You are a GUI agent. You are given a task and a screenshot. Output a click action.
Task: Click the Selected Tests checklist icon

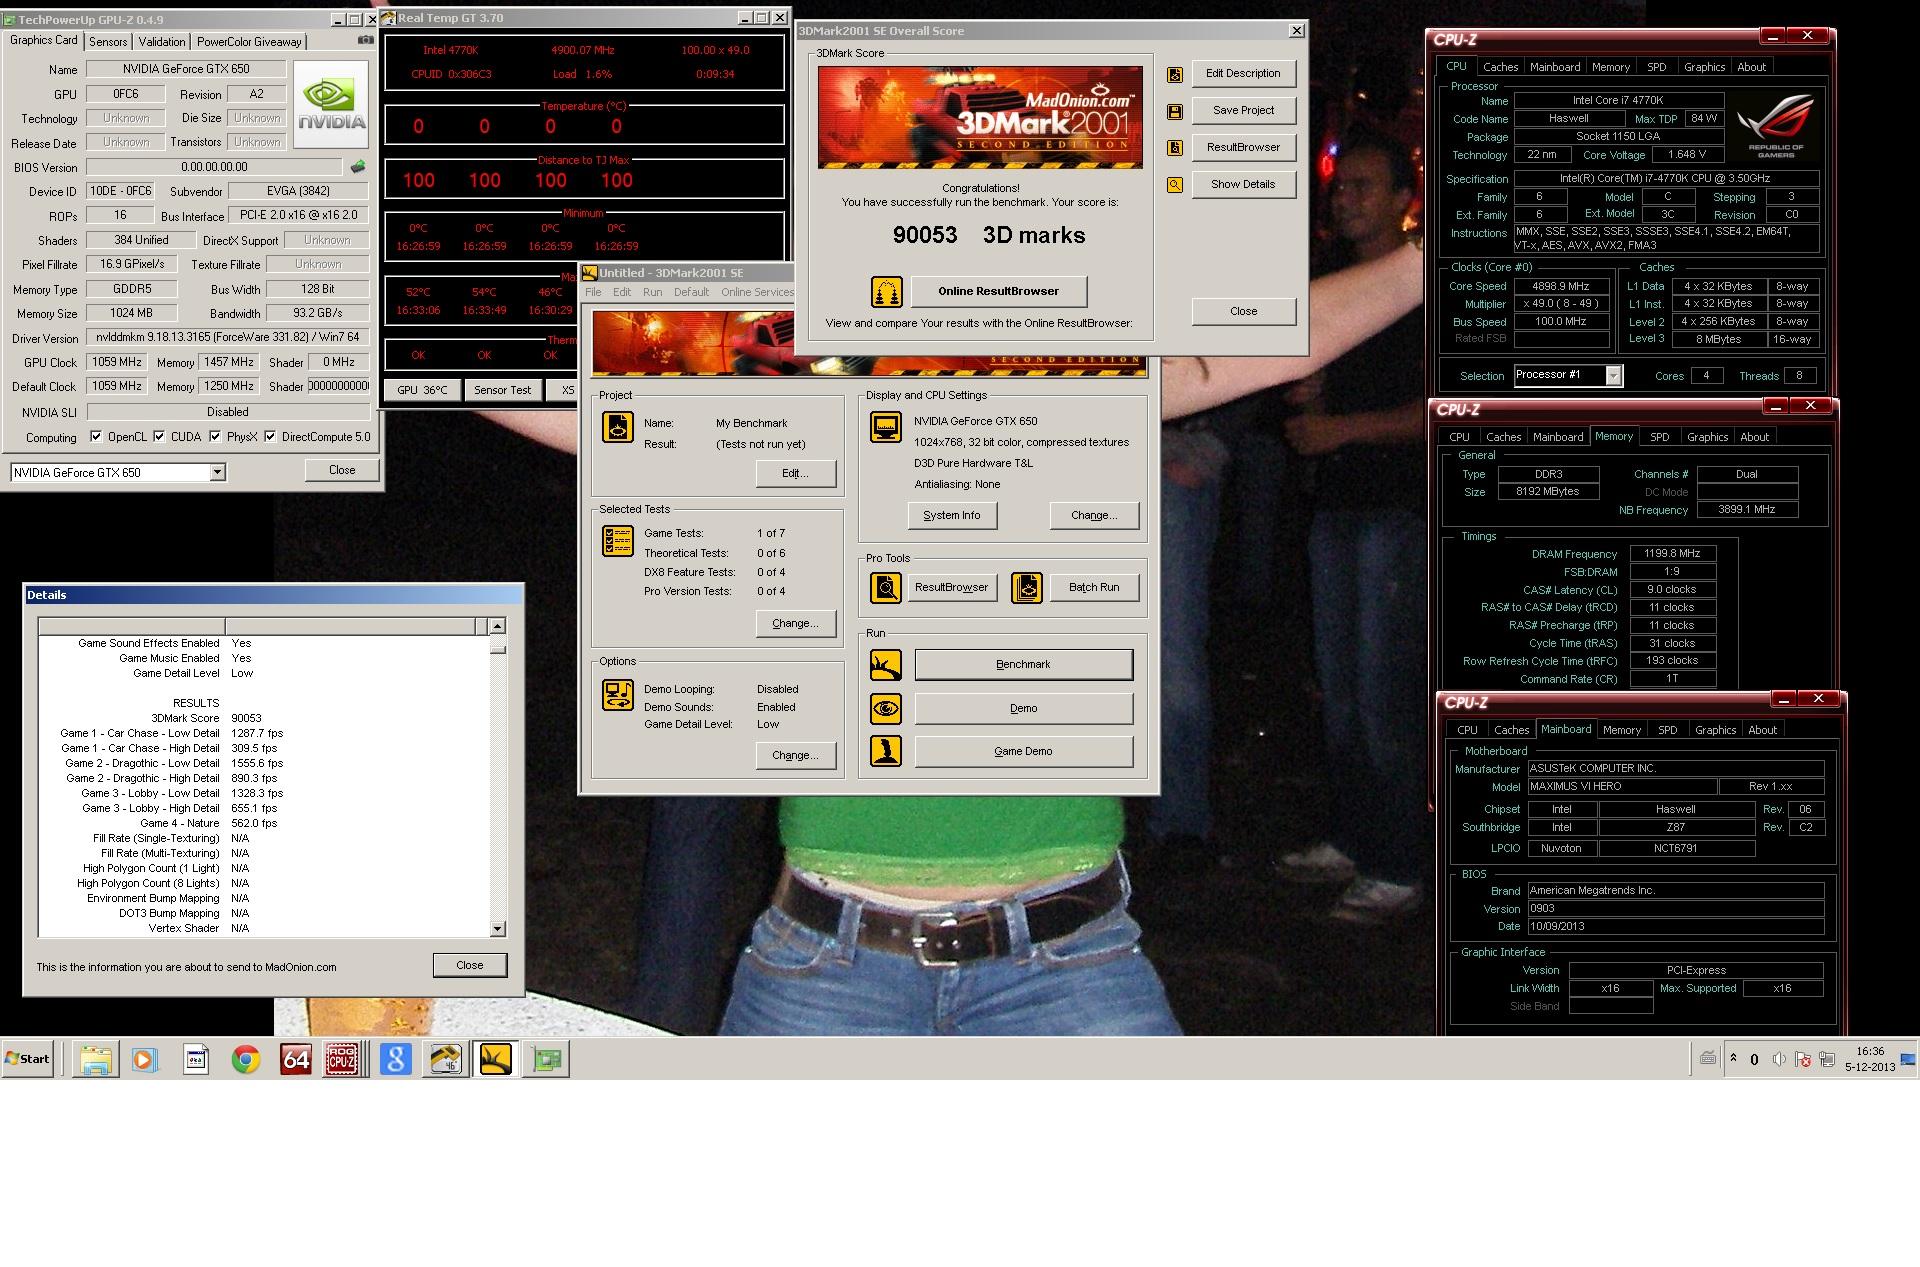(x=618, y=541)
